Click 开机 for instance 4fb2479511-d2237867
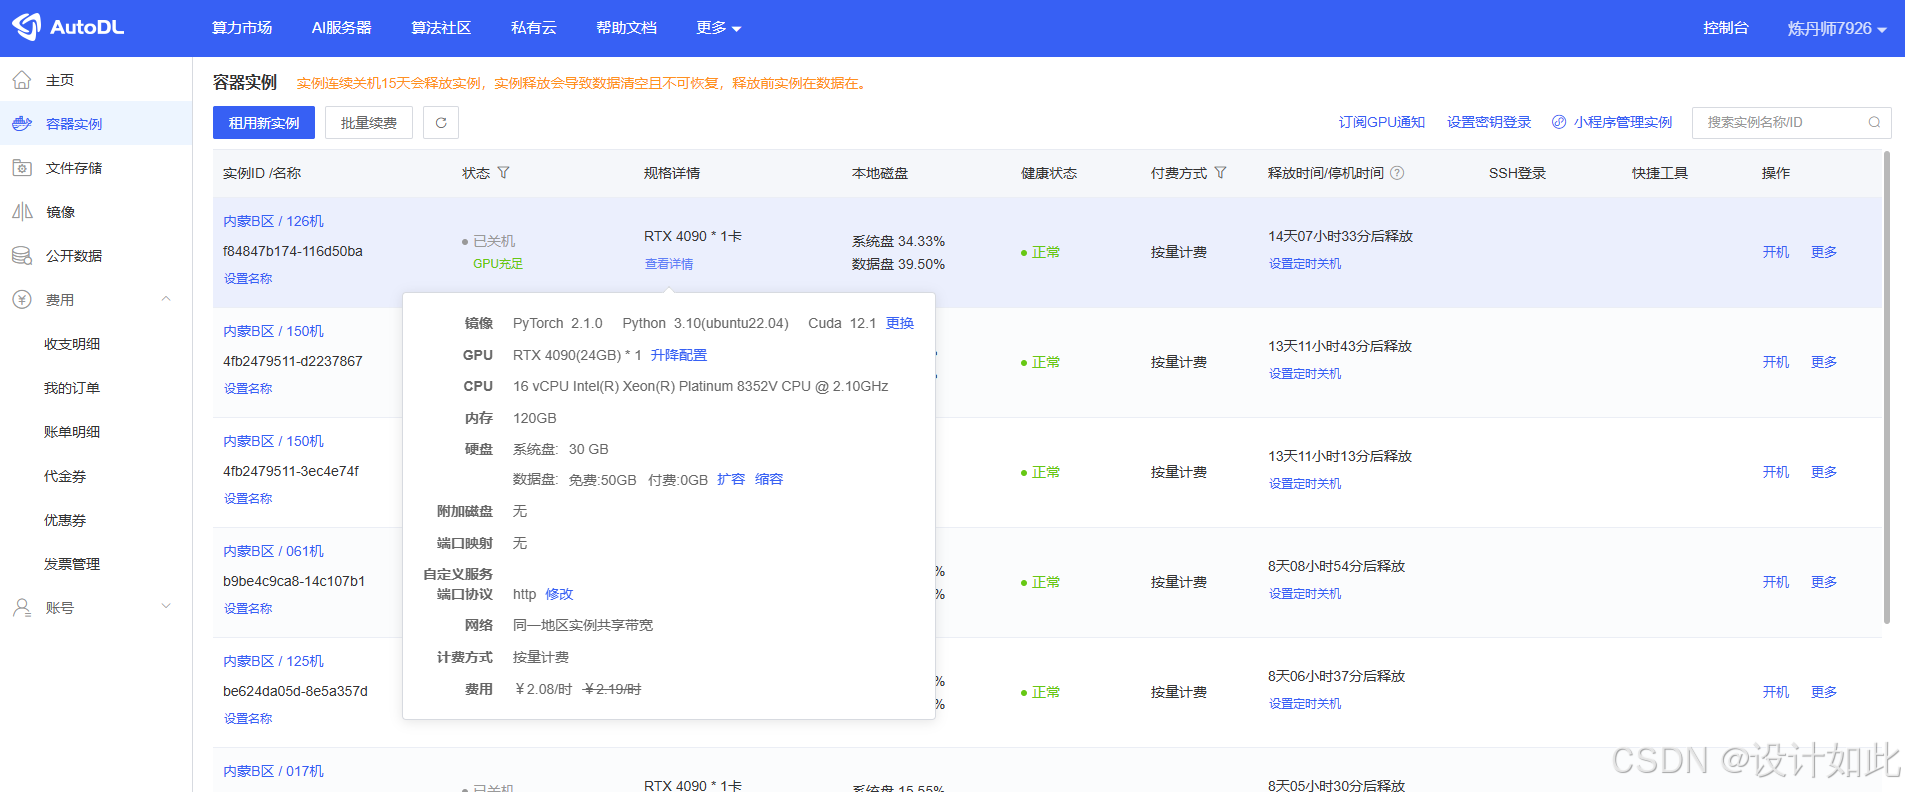The height and width of the screenshot is (792, 1905). [x=1776, y=362]
